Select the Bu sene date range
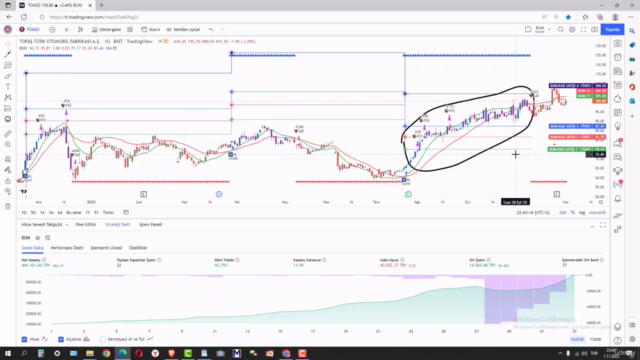Image resolution: width=640 pixels, height=360 pixels. tap(74, 213)
